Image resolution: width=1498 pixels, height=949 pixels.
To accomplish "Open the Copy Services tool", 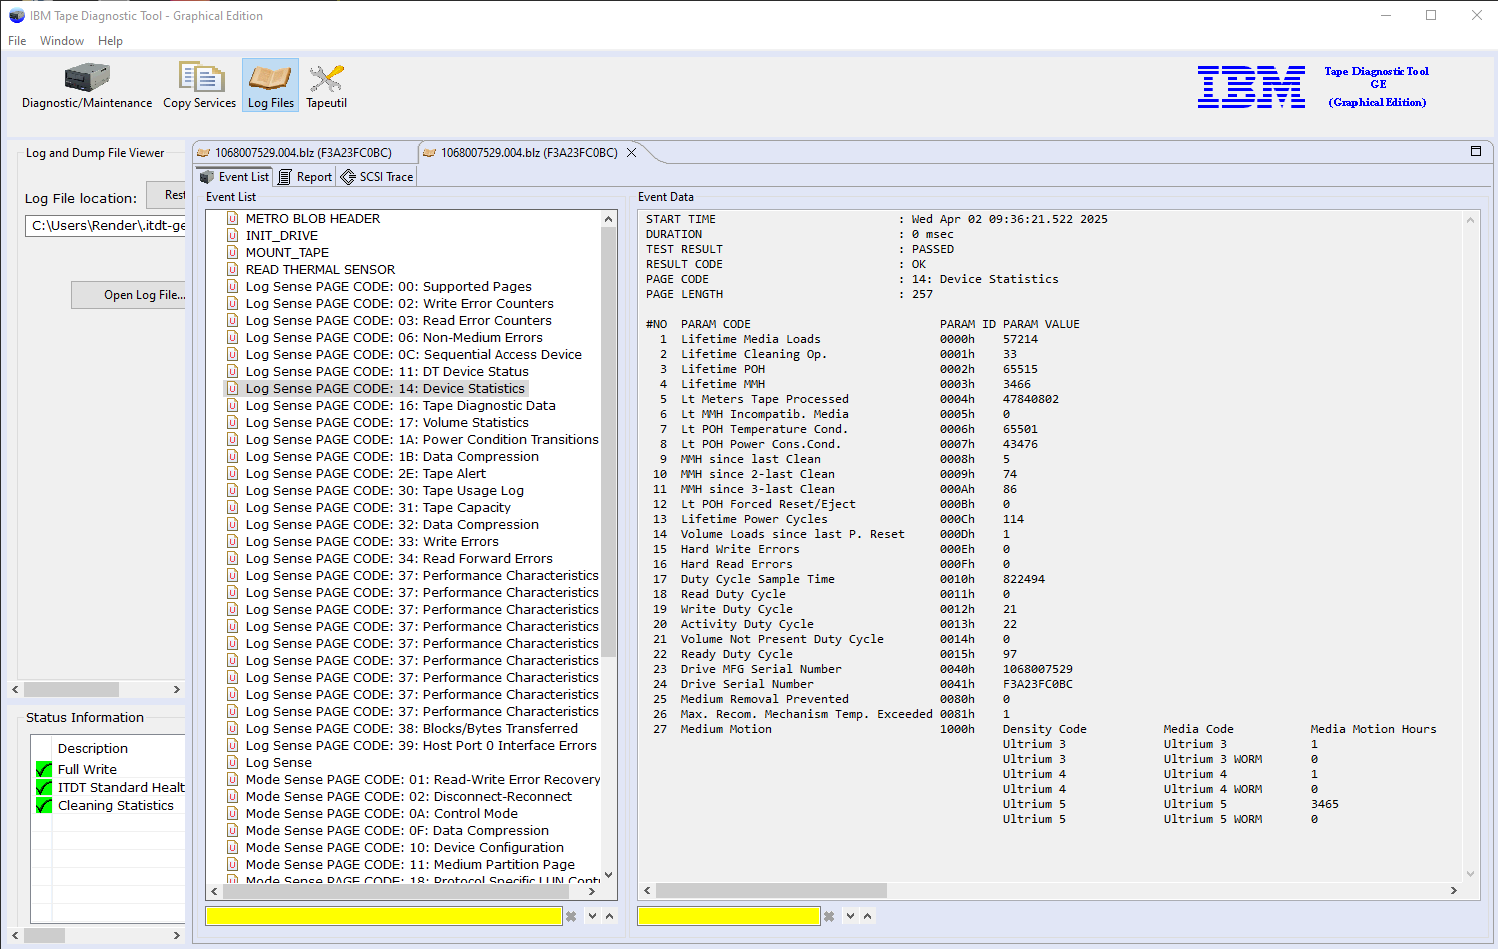I will pos(200,86).
